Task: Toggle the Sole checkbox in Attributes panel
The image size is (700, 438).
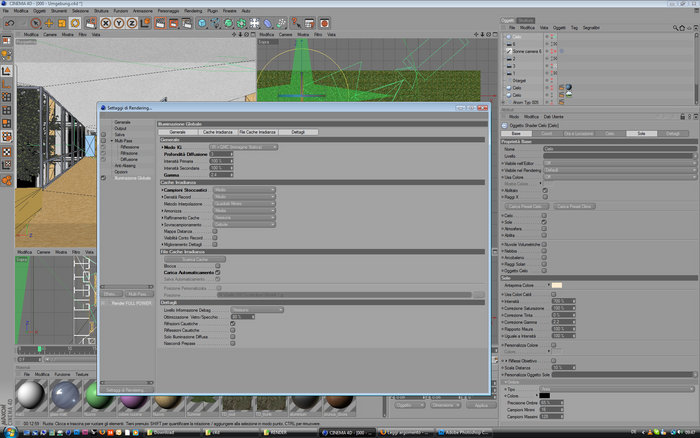Action: 544,222
